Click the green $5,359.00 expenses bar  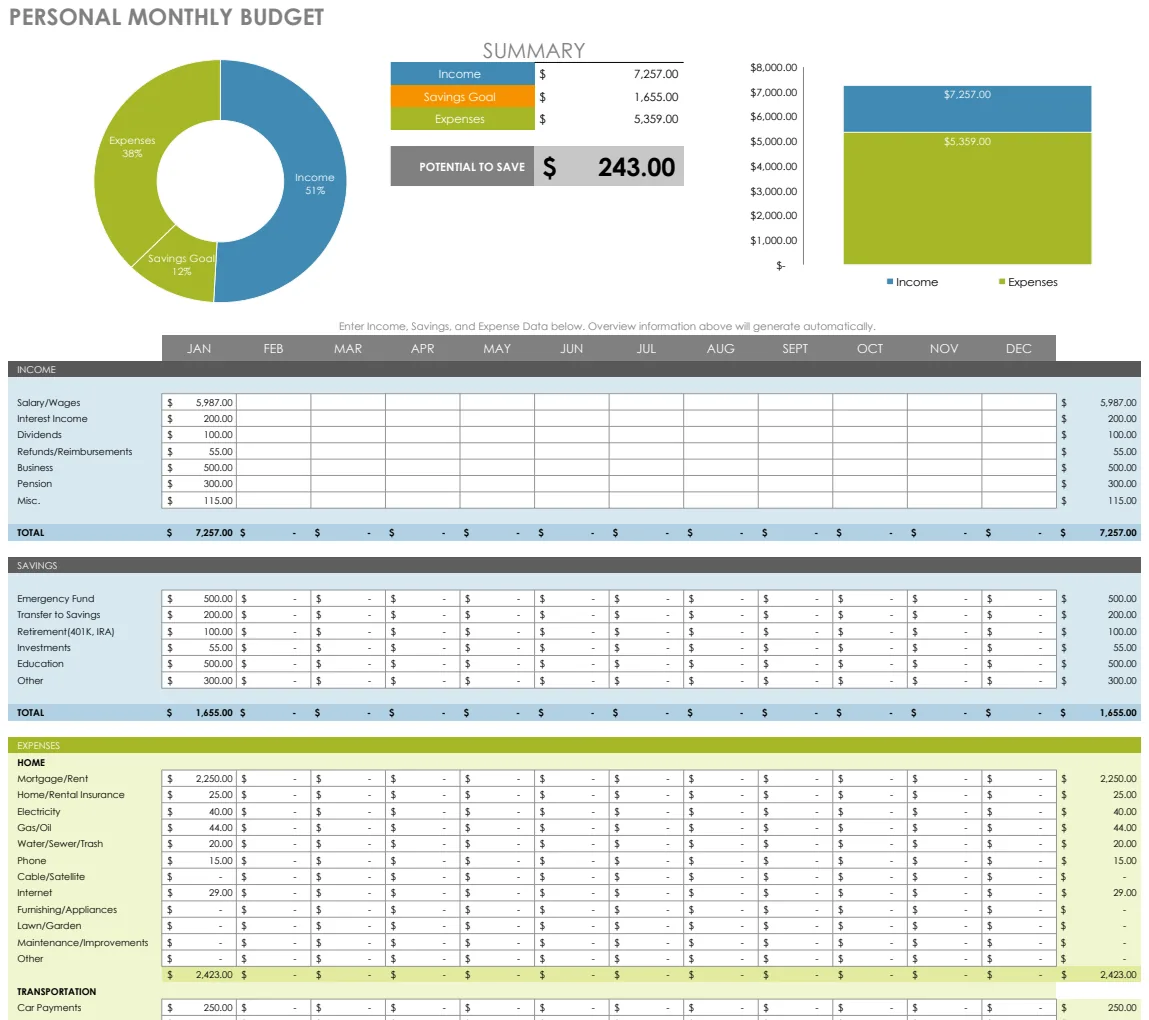pyautogui.click(x=967, y=198)
